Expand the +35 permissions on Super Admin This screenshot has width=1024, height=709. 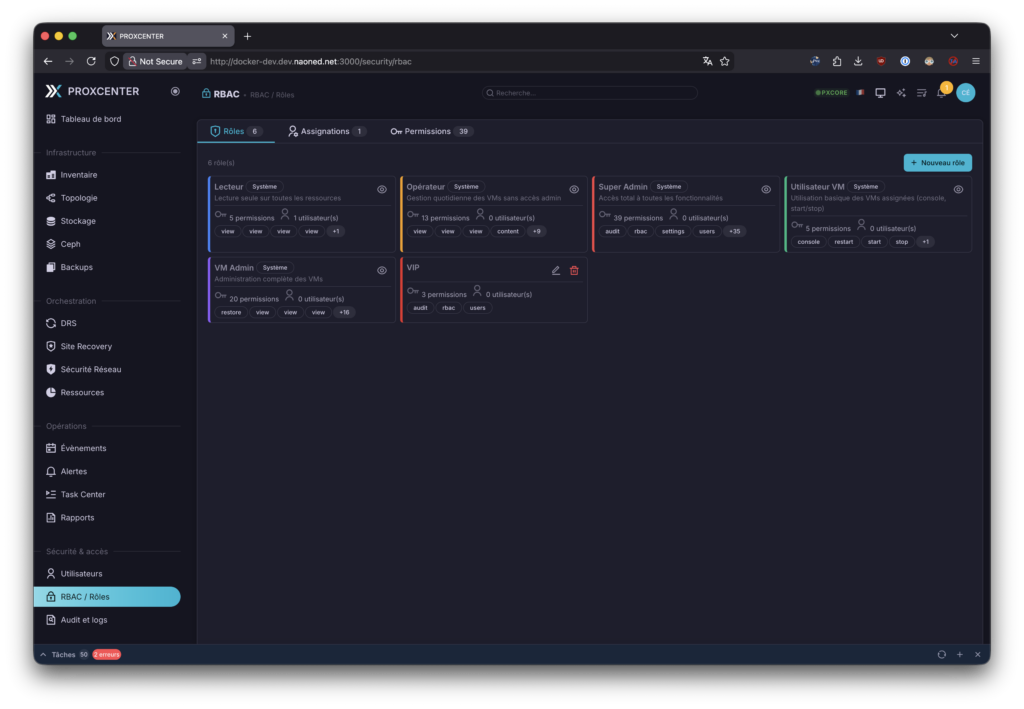(x=735, y=231)
